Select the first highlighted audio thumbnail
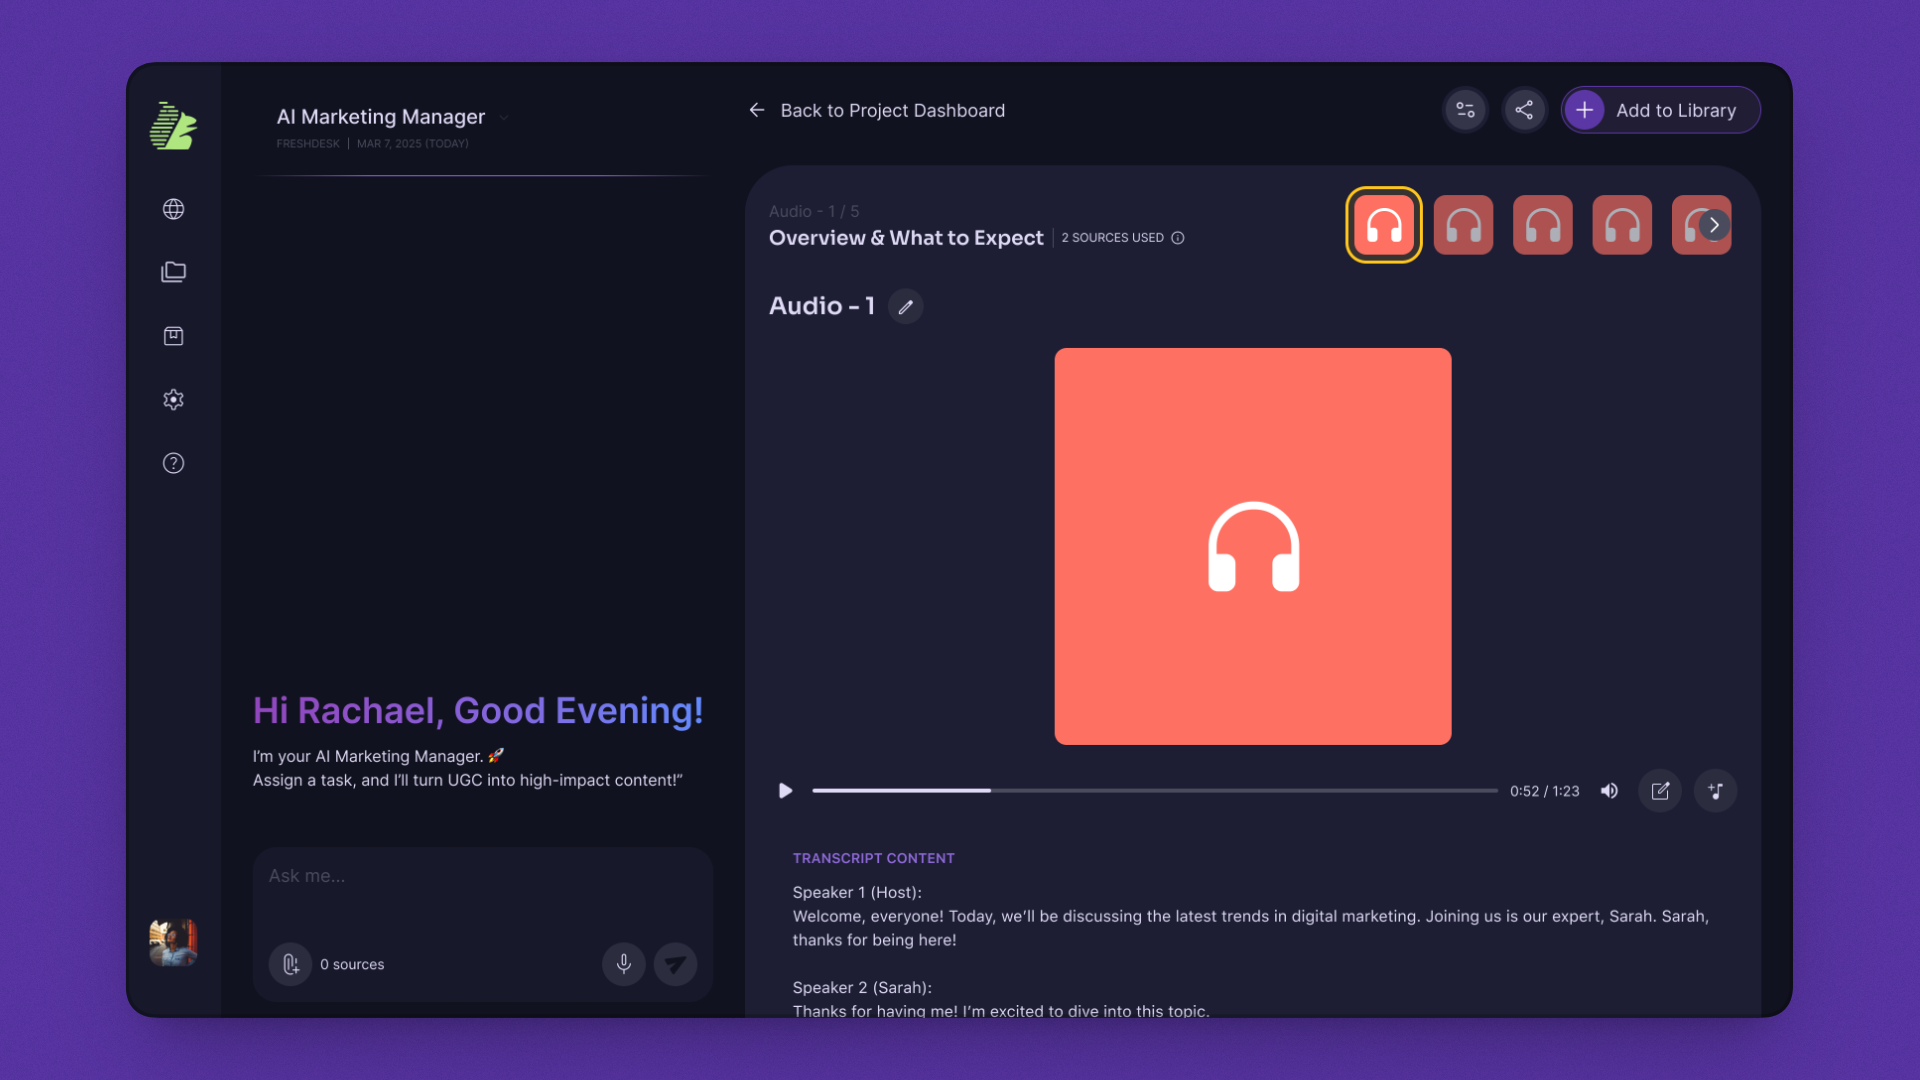The width and height of the screenshot is (1920, 1080). pyautogui.click(x=1384, y=225)
